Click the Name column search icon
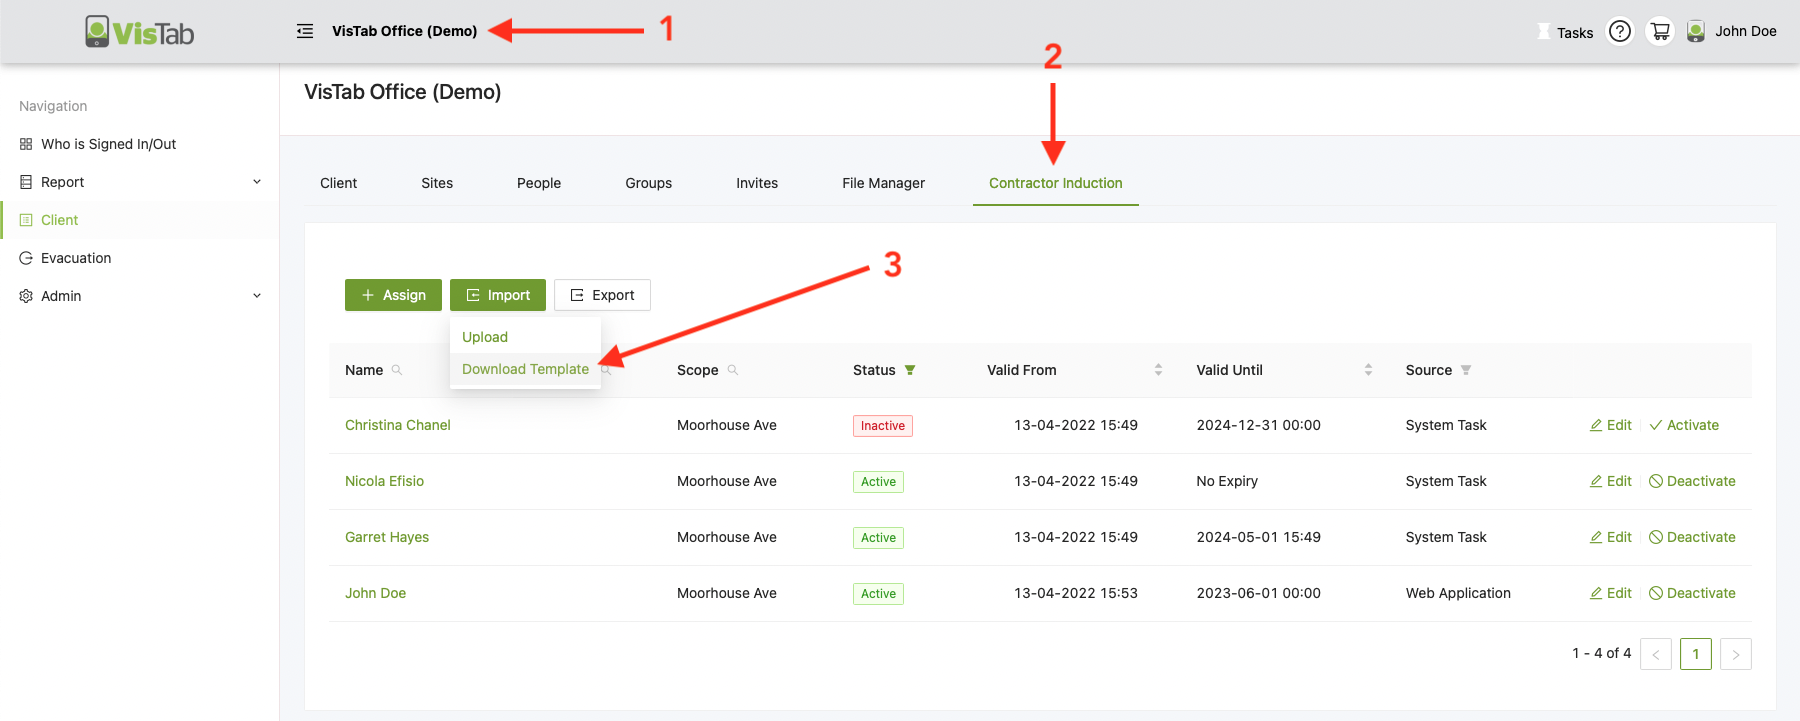1800x721 pixels. pos(397,370)
